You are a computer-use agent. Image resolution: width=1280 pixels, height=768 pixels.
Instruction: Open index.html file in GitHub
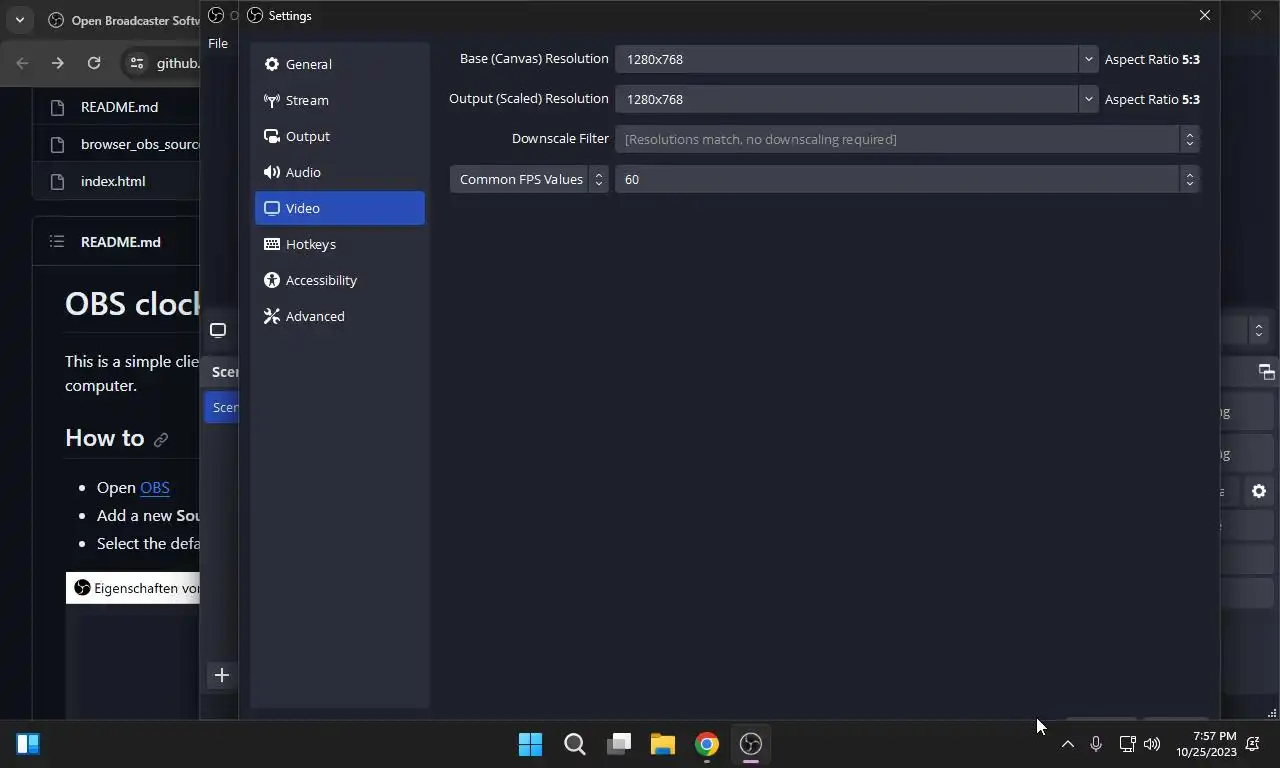pyautogui.click(x=113, y=181)
